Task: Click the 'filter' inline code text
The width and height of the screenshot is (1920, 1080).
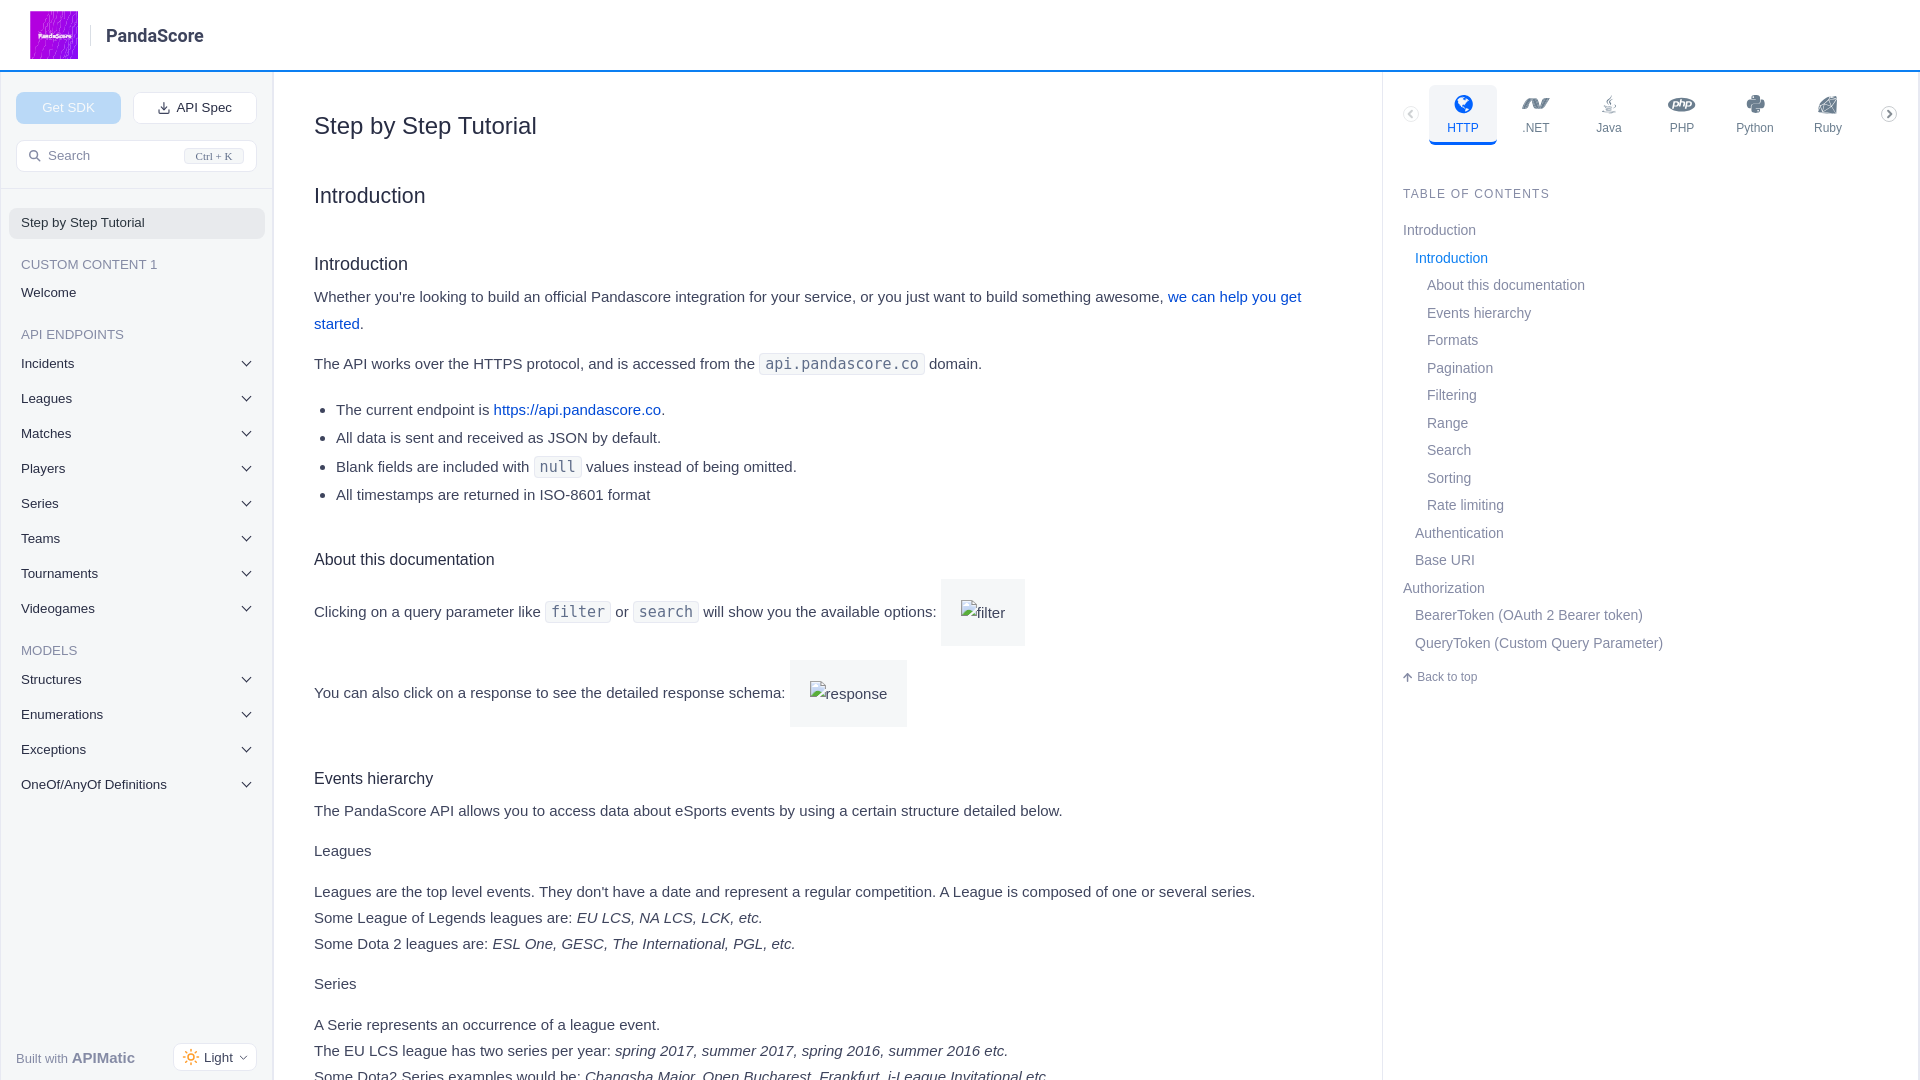Action: [x=578, y=612]
